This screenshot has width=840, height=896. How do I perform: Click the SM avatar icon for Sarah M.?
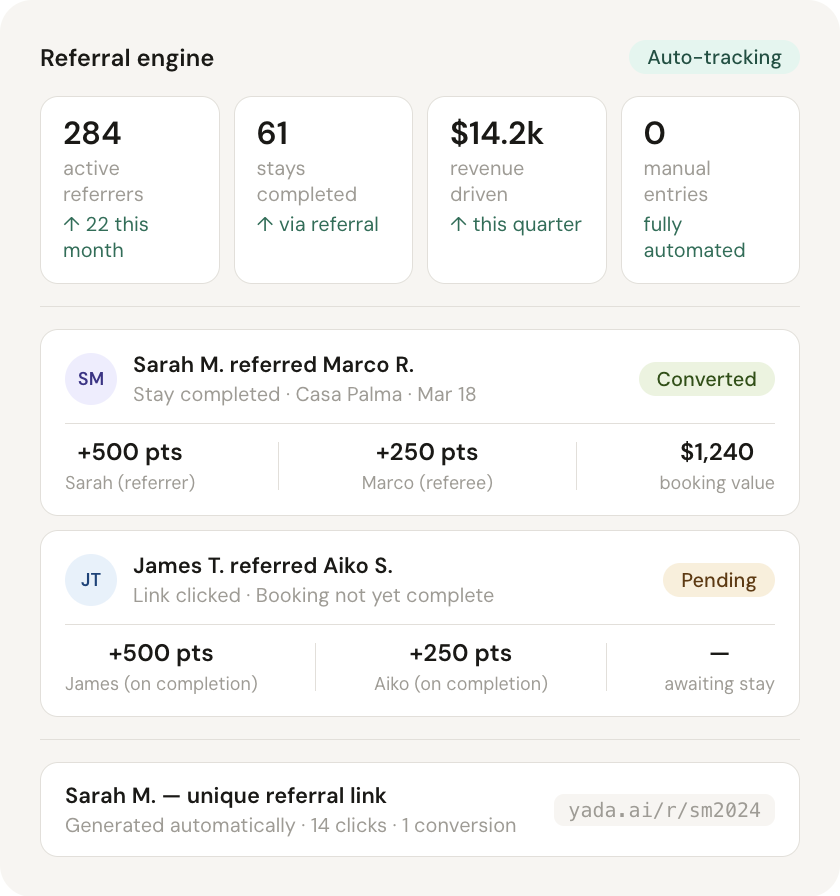pyautogui.click(x=91, y=379)
